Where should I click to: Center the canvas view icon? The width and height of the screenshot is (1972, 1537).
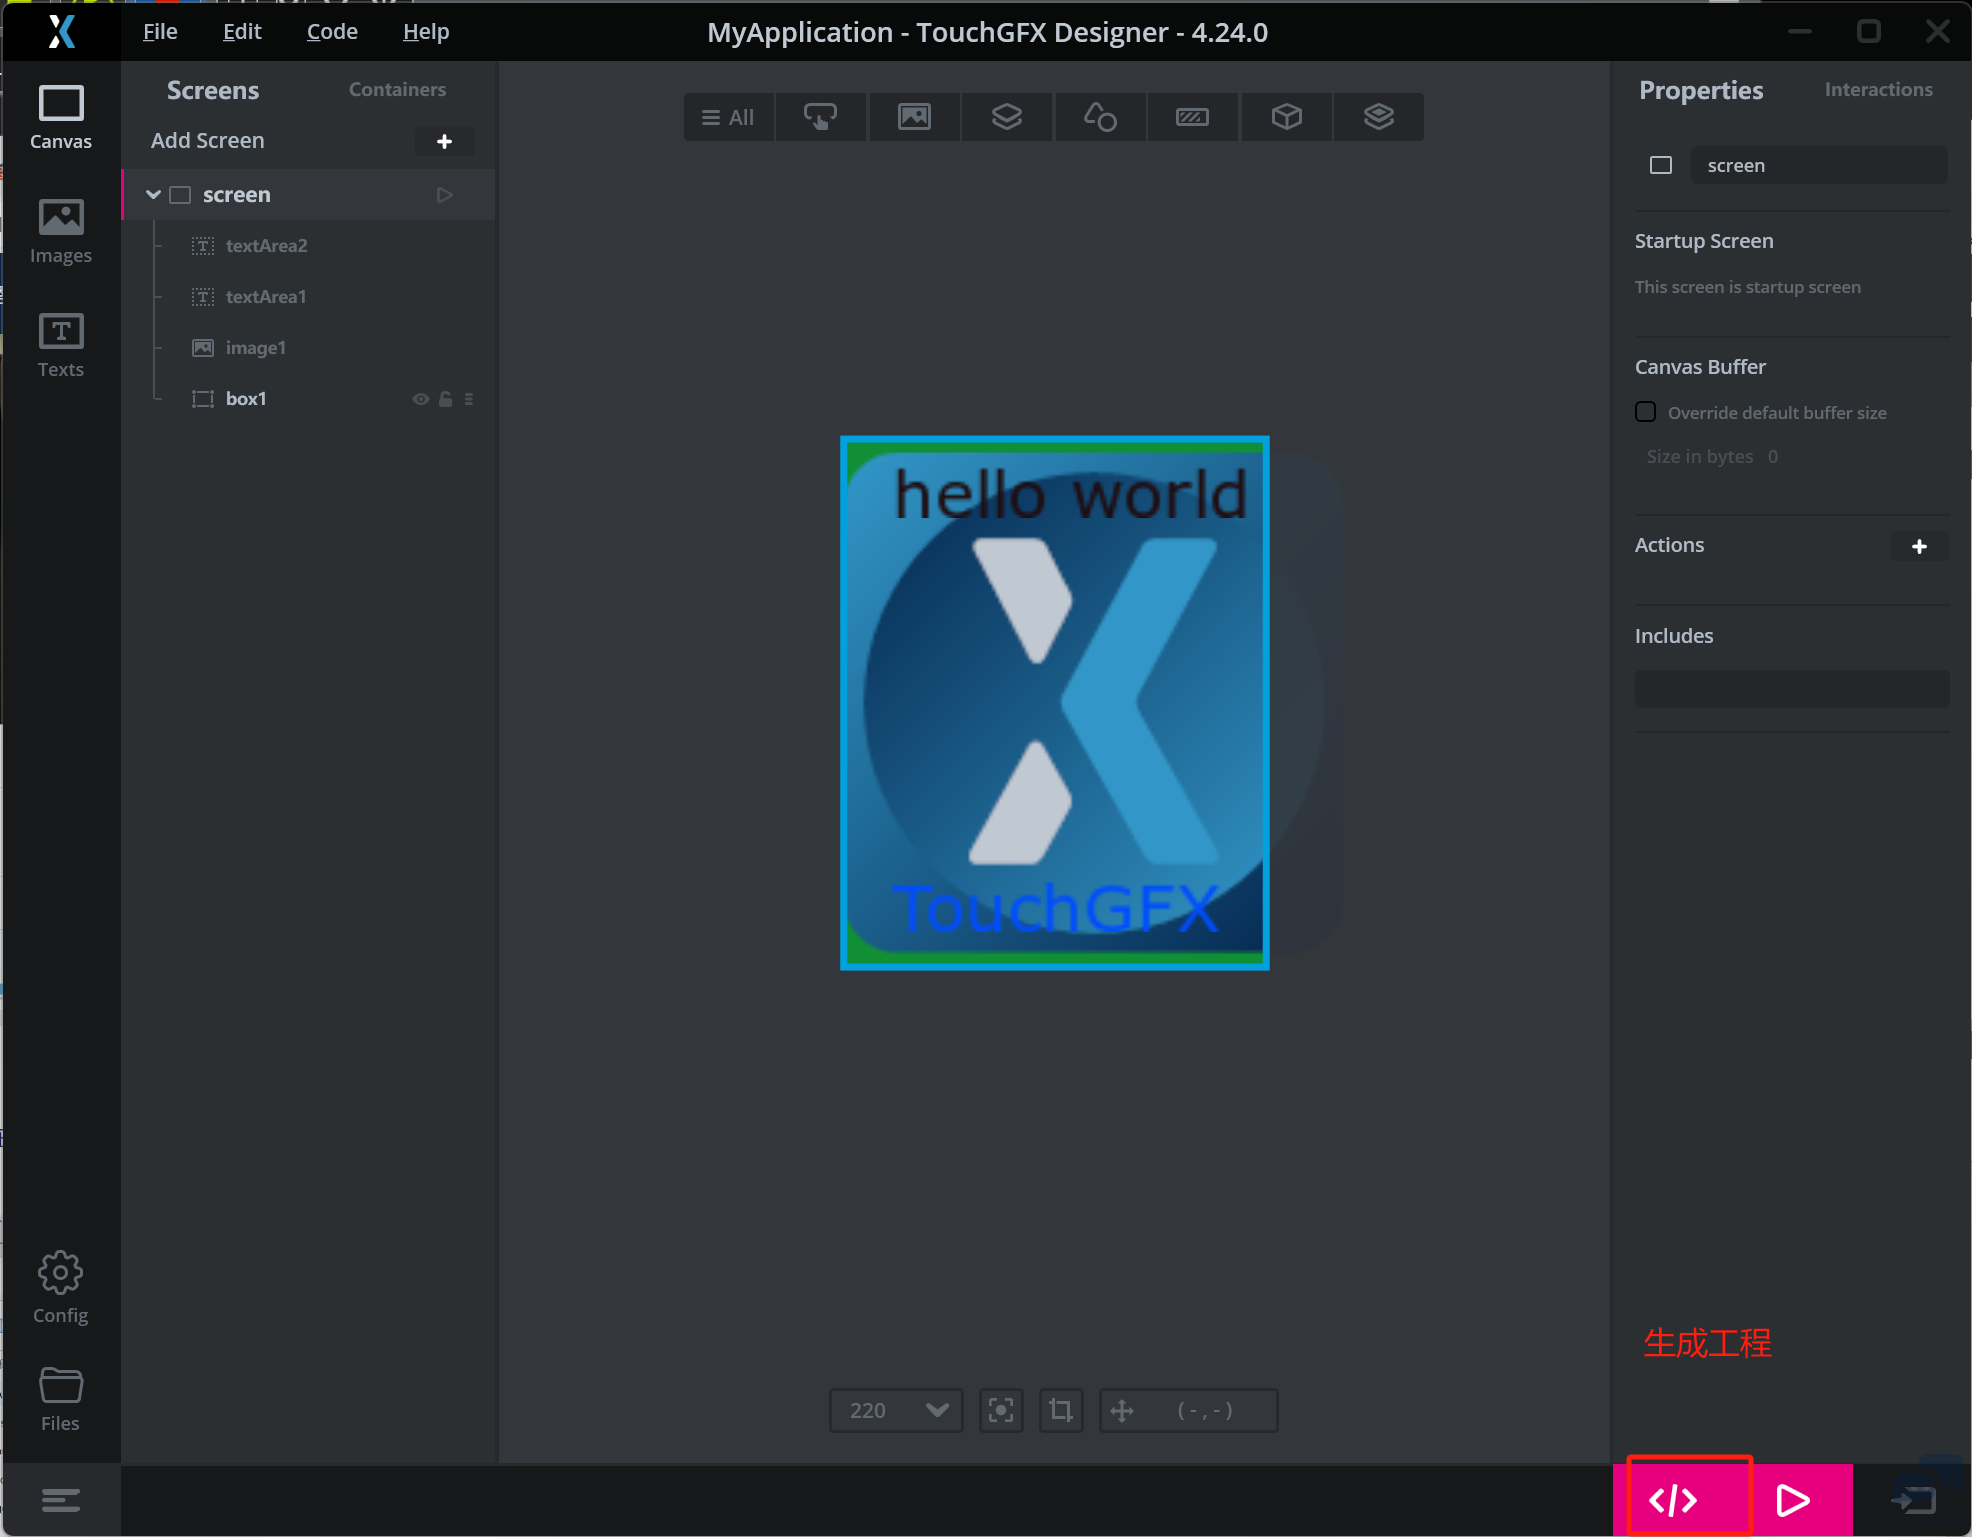(x=1001, y=1410)
